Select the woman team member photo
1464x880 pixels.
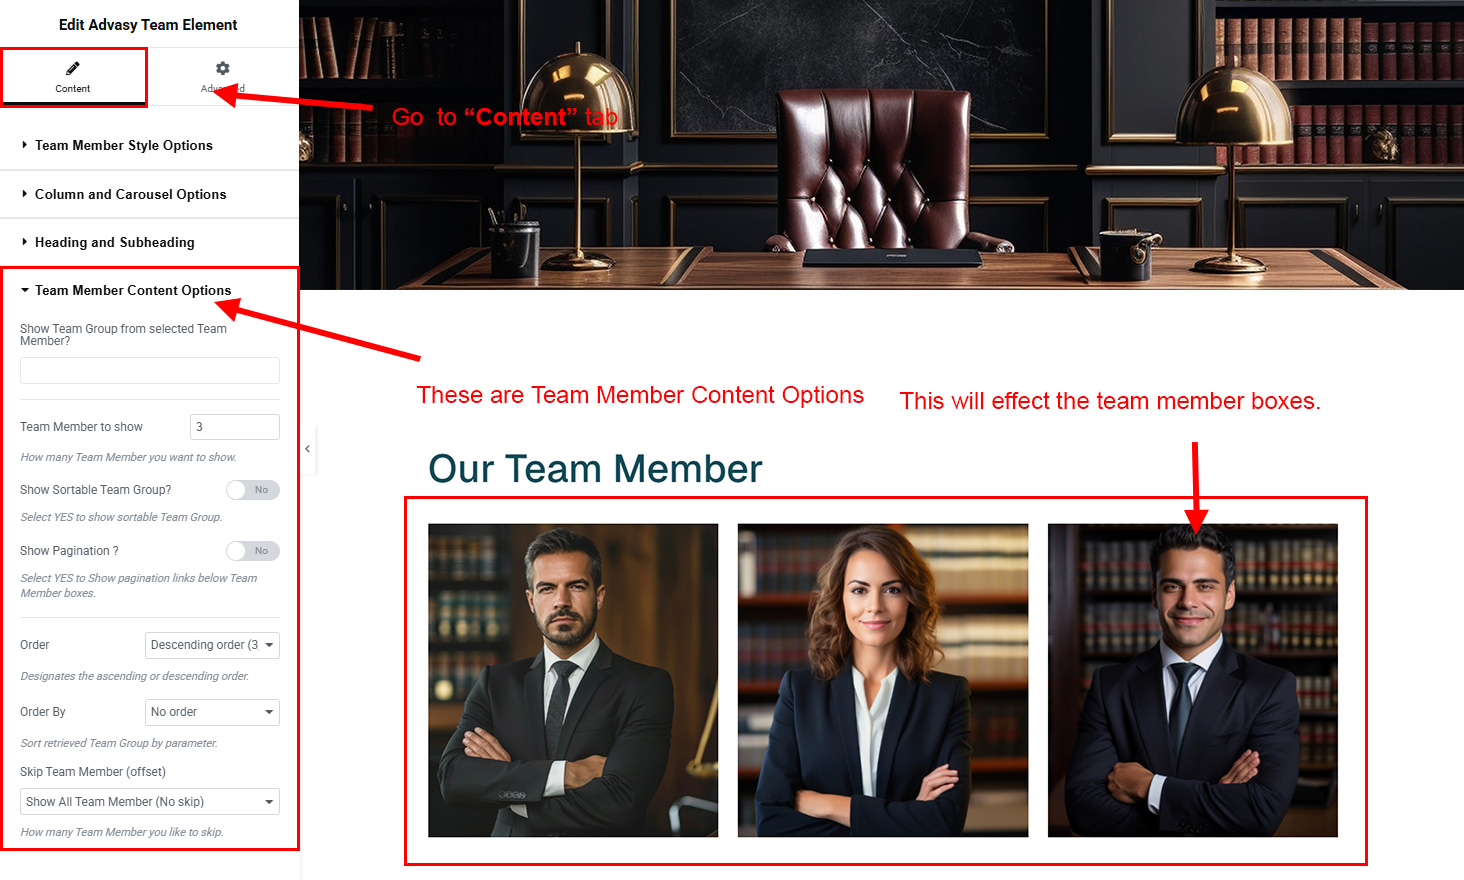883,680
